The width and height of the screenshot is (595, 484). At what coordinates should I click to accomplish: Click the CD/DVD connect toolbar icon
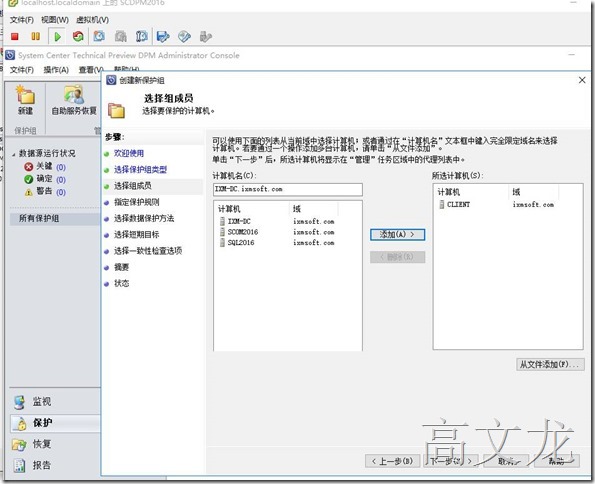point(184,36)
